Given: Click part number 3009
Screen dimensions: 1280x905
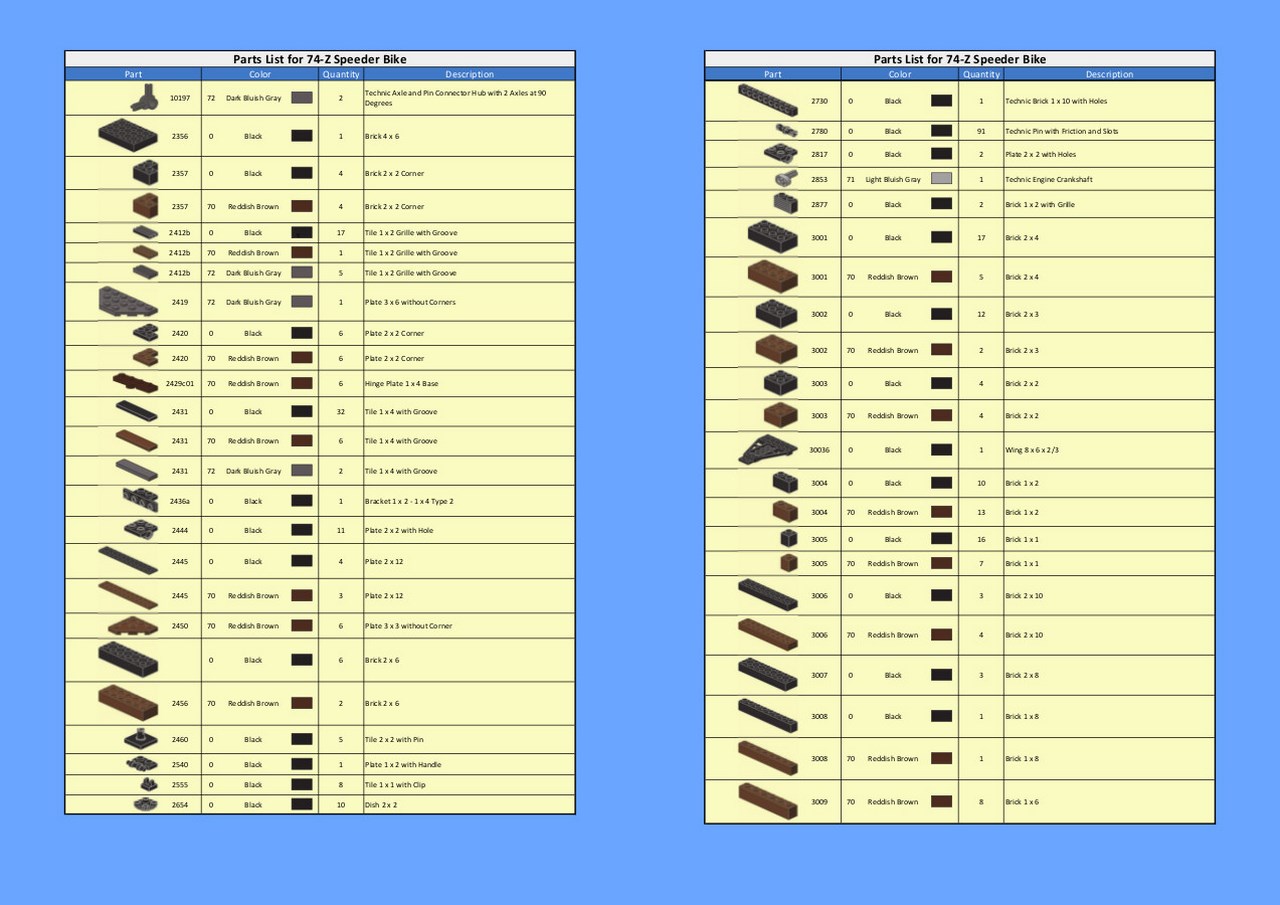Looking at the screenshot, I should click(x=819, y=802).
